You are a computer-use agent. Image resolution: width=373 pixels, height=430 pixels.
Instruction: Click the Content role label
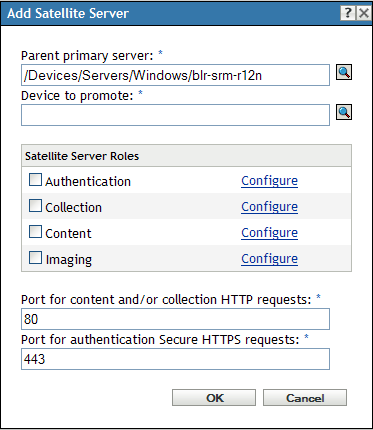68,234
